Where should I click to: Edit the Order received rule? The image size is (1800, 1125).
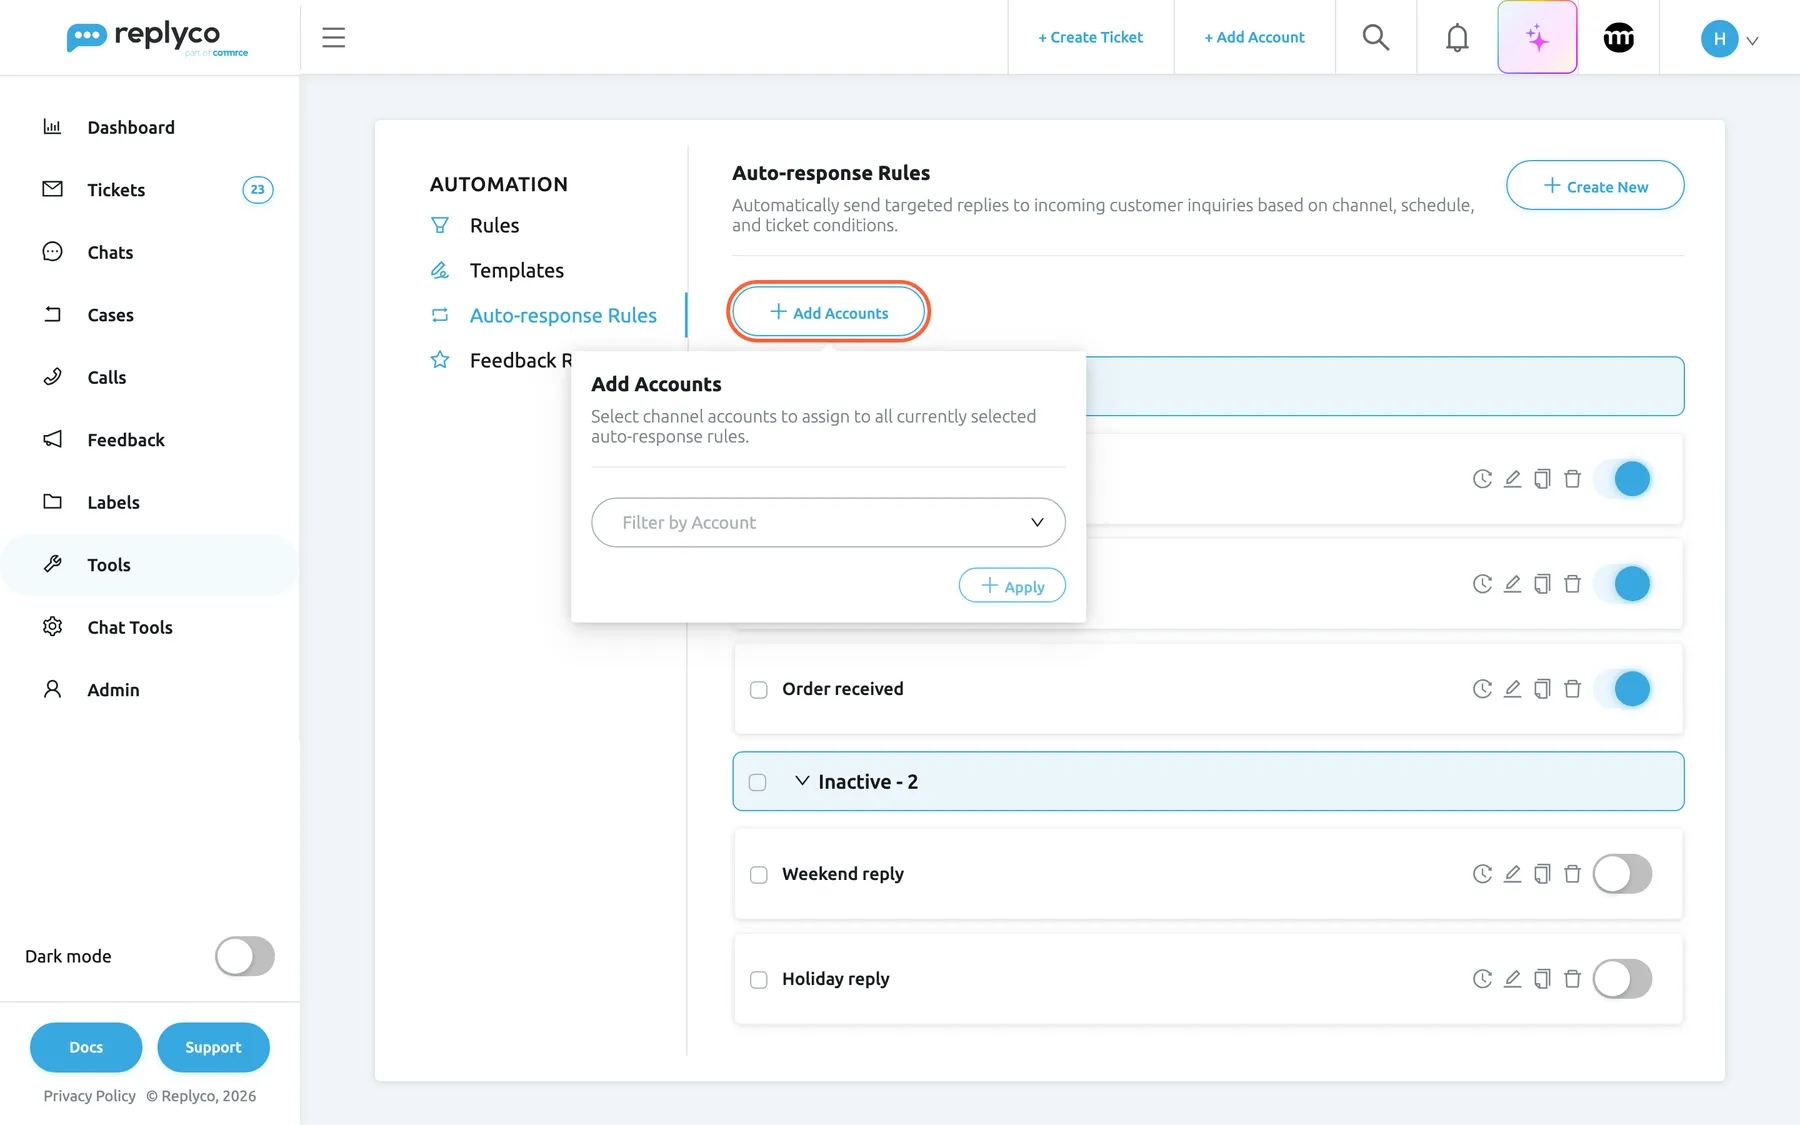[x=1512, y=689]
